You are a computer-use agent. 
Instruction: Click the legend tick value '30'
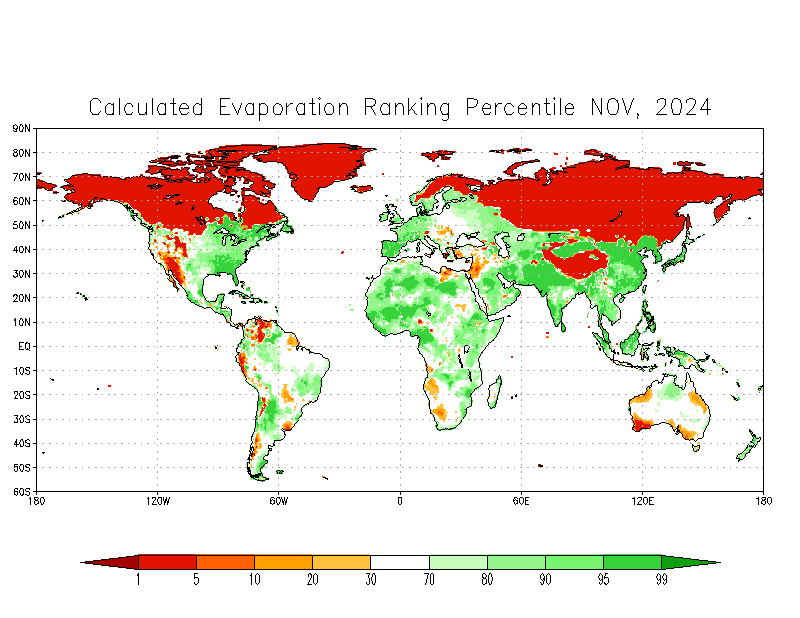(371, 580)
